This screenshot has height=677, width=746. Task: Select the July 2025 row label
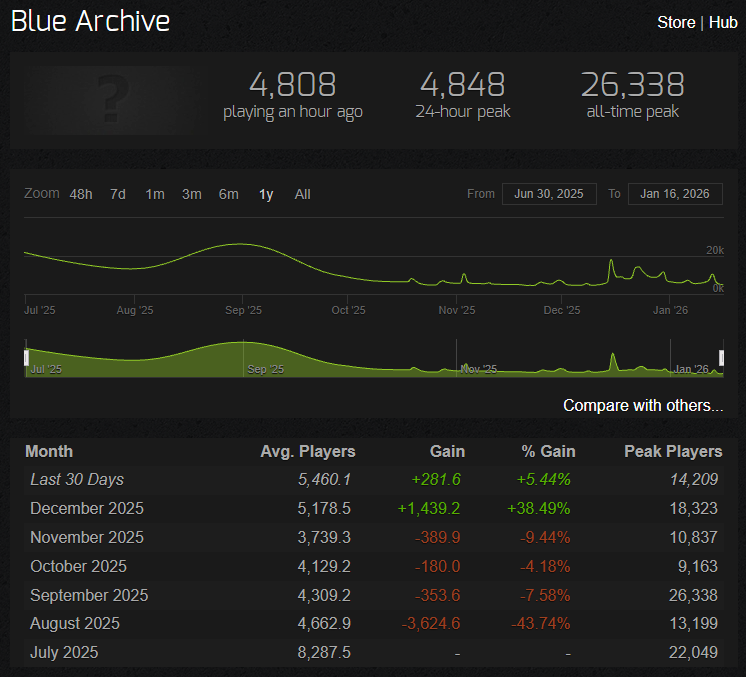64,652
